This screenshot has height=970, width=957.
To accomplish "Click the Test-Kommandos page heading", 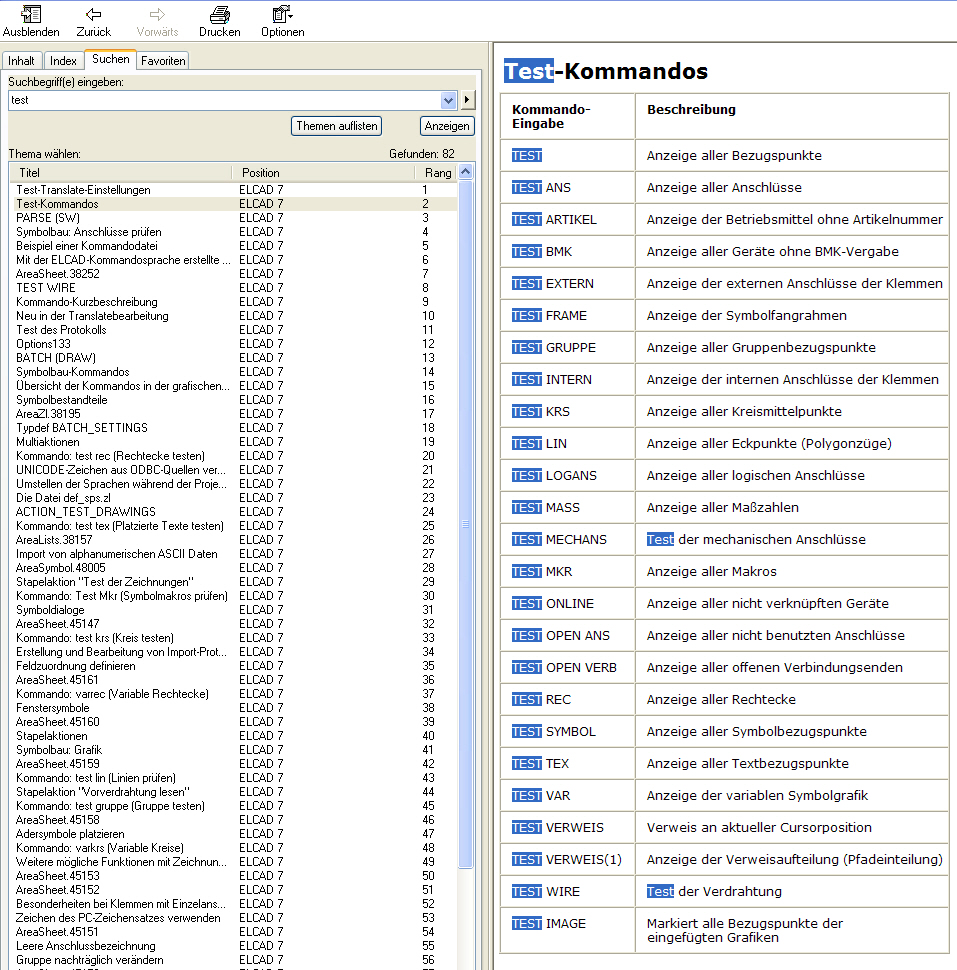I will pos(606,71).
